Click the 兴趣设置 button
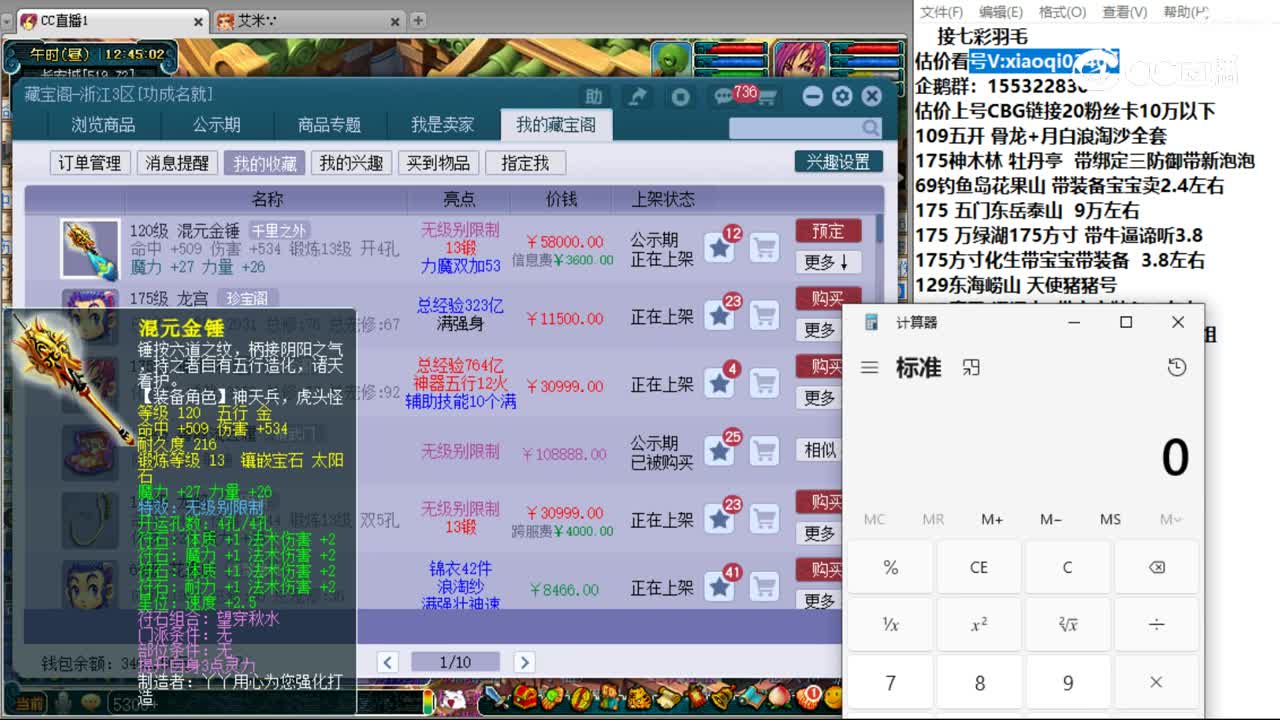This screenshot has width=1280, height=720. coord(838,161)
